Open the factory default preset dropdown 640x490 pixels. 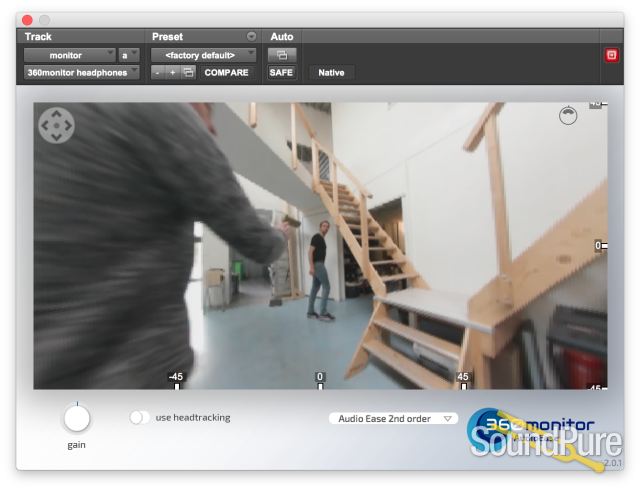(x=204, y=55)
